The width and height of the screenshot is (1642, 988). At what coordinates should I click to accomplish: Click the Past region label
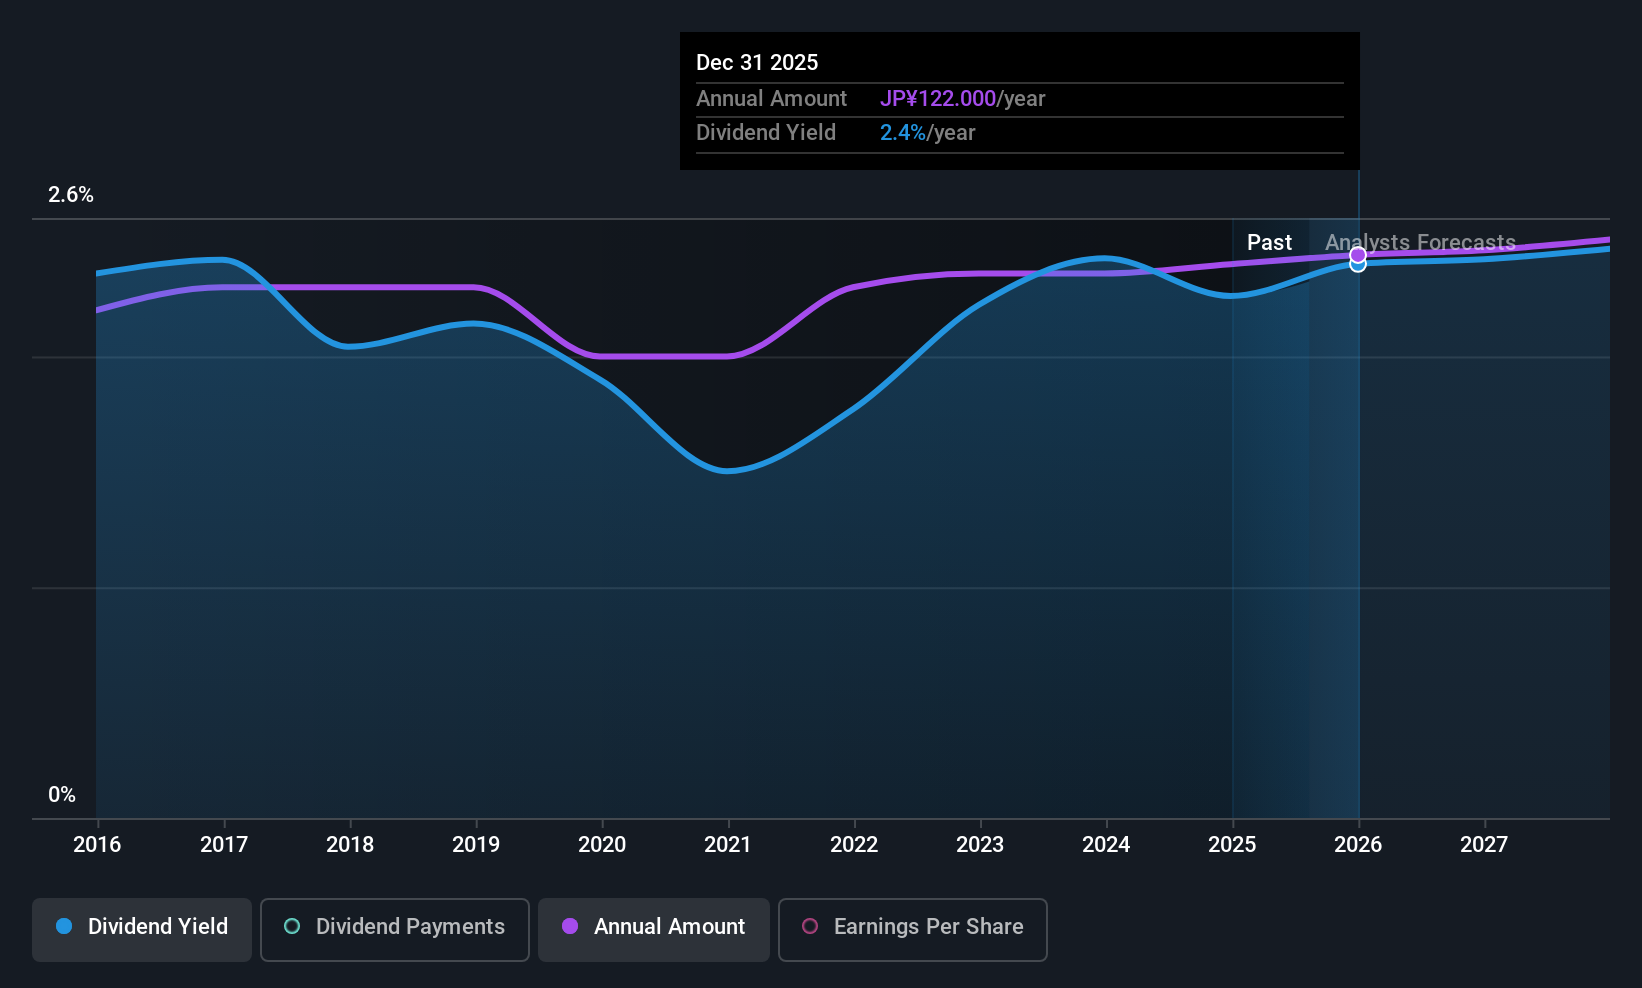point(1269,242)
